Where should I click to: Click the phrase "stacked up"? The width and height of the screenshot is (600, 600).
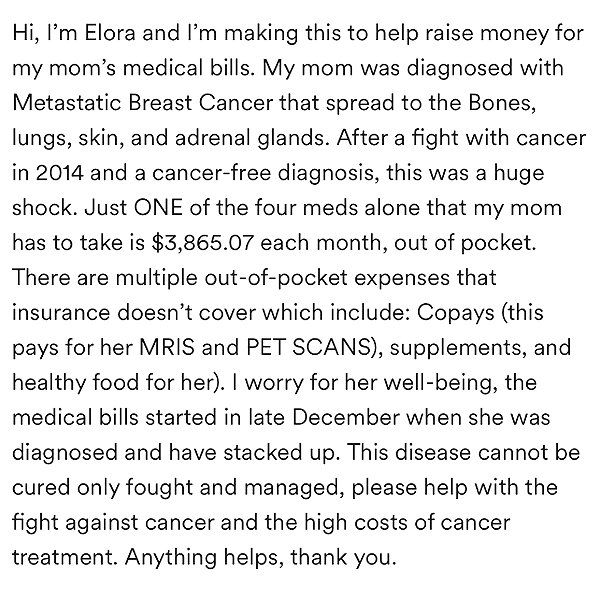click(279, 452)
